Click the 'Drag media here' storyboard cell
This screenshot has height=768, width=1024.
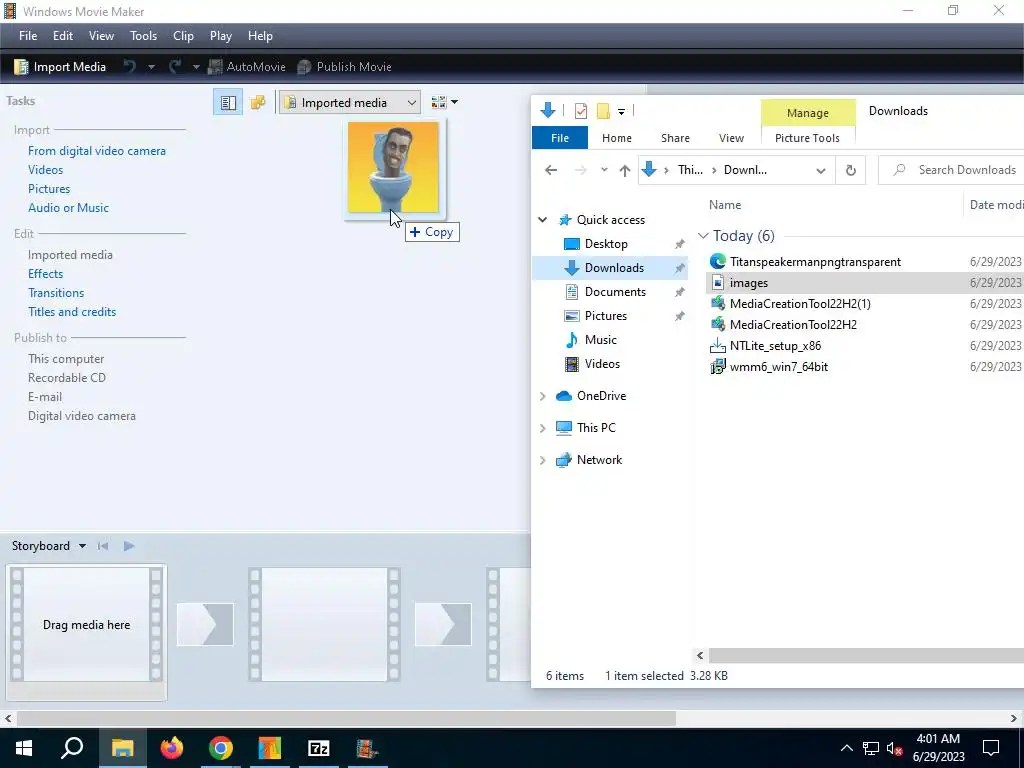(86, 625)
